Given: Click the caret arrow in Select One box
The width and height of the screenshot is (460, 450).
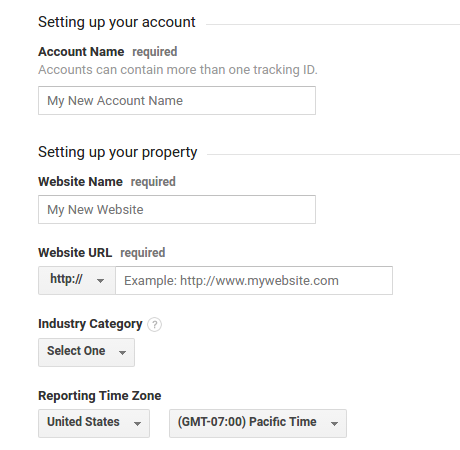Looking at the screenshot, I should point(122,353).
